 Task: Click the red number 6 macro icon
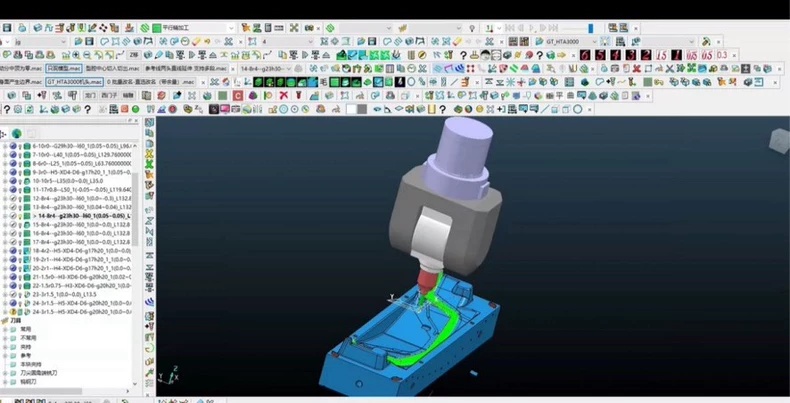(584, 55)
